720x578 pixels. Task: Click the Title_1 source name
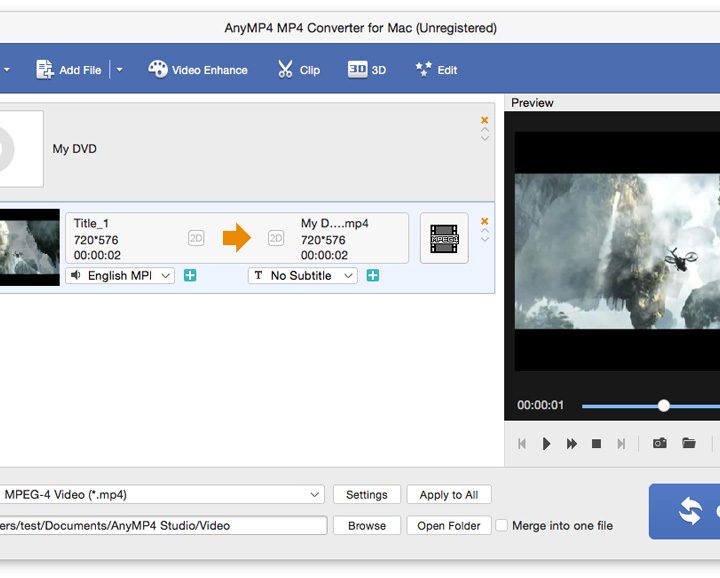coord(91,224)
